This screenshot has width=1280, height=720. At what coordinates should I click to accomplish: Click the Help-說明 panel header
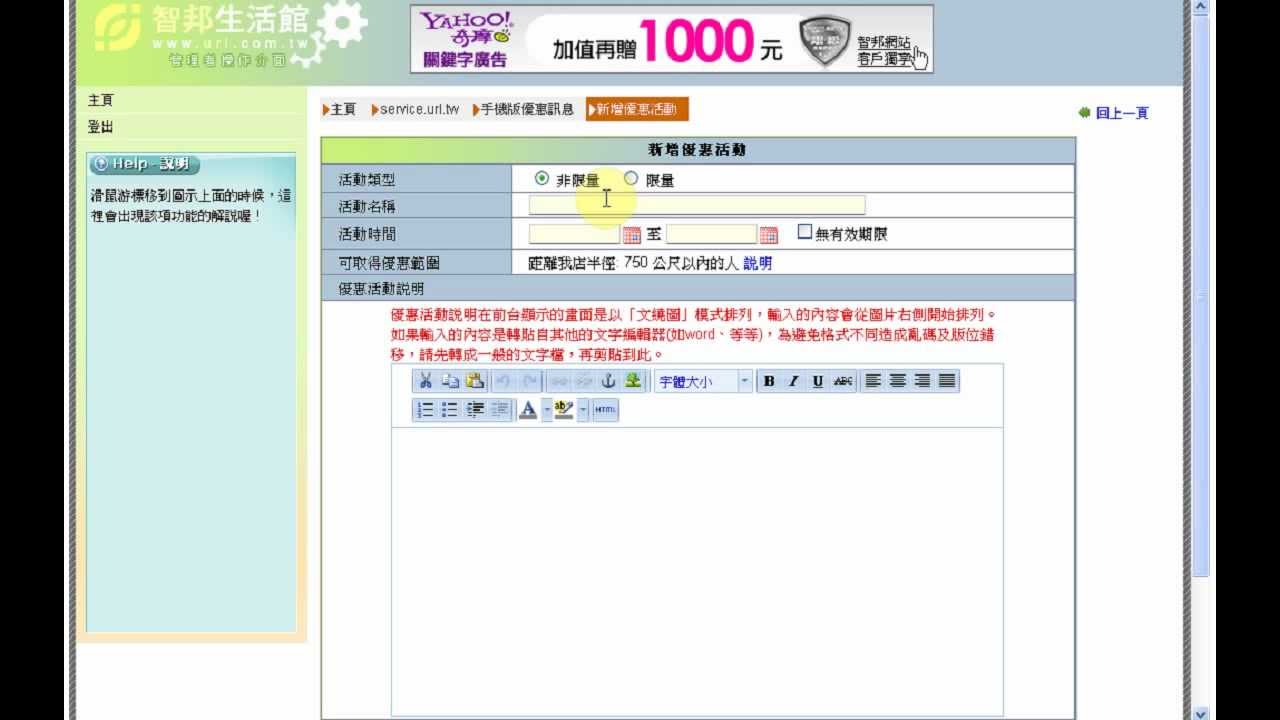coord(145,164)
